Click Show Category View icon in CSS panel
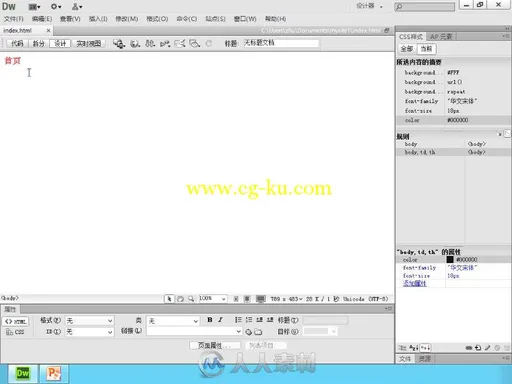Image resolution: width=512 pixels, height=384 pixels. 403,348
